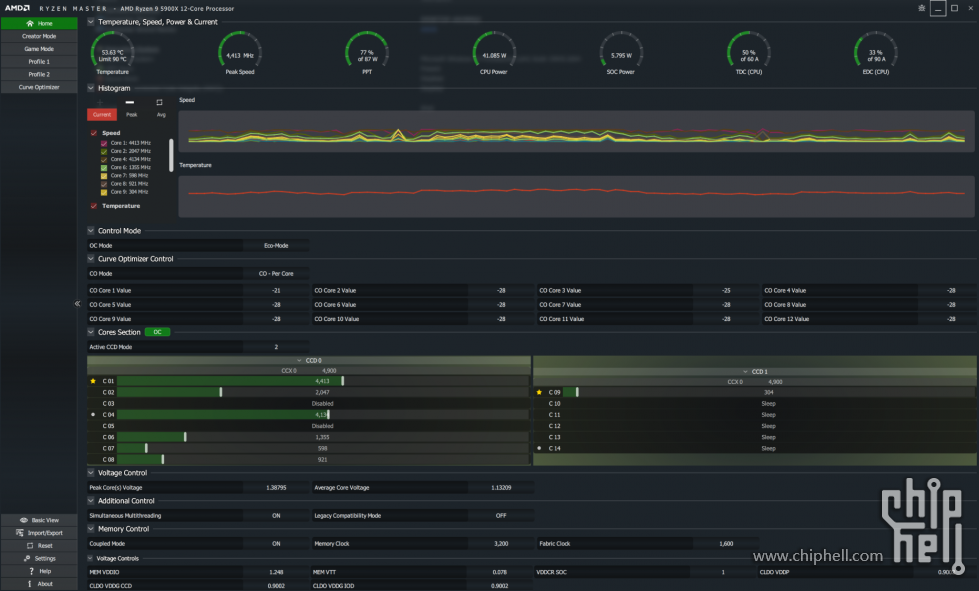The height and width of the screenshot is (591, 979).
Task: Click the histogram legend scrollbar
Action: pos(171,155)
